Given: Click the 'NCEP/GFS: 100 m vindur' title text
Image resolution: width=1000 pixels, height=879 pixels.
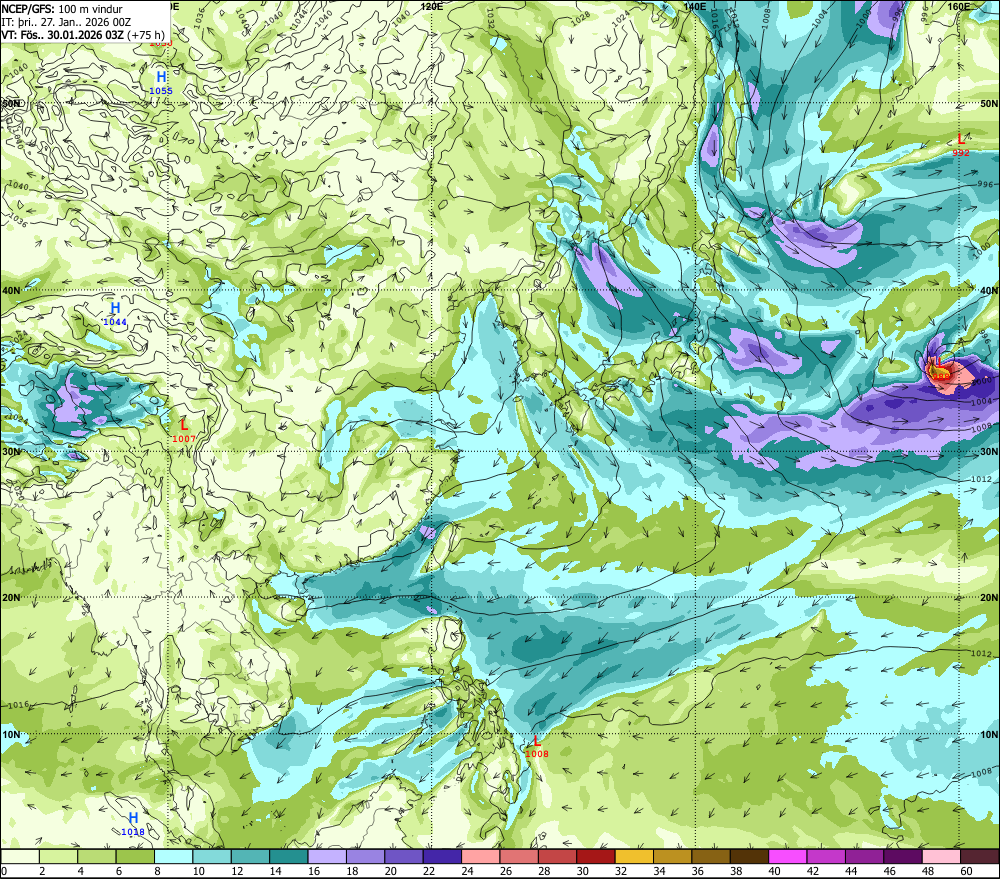Looking at the screenshot, I should pyautogui.click(x=62, y=9).
